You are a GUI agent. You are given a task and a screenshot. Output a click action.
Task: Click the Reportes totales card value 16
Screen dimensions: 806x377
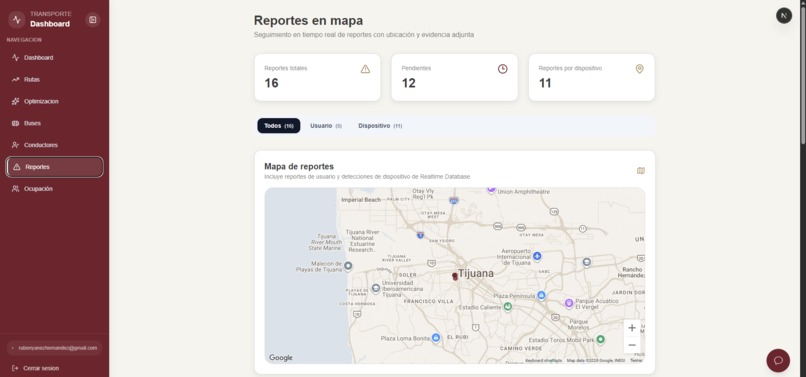pyautogui.click(x=271, y=83)
